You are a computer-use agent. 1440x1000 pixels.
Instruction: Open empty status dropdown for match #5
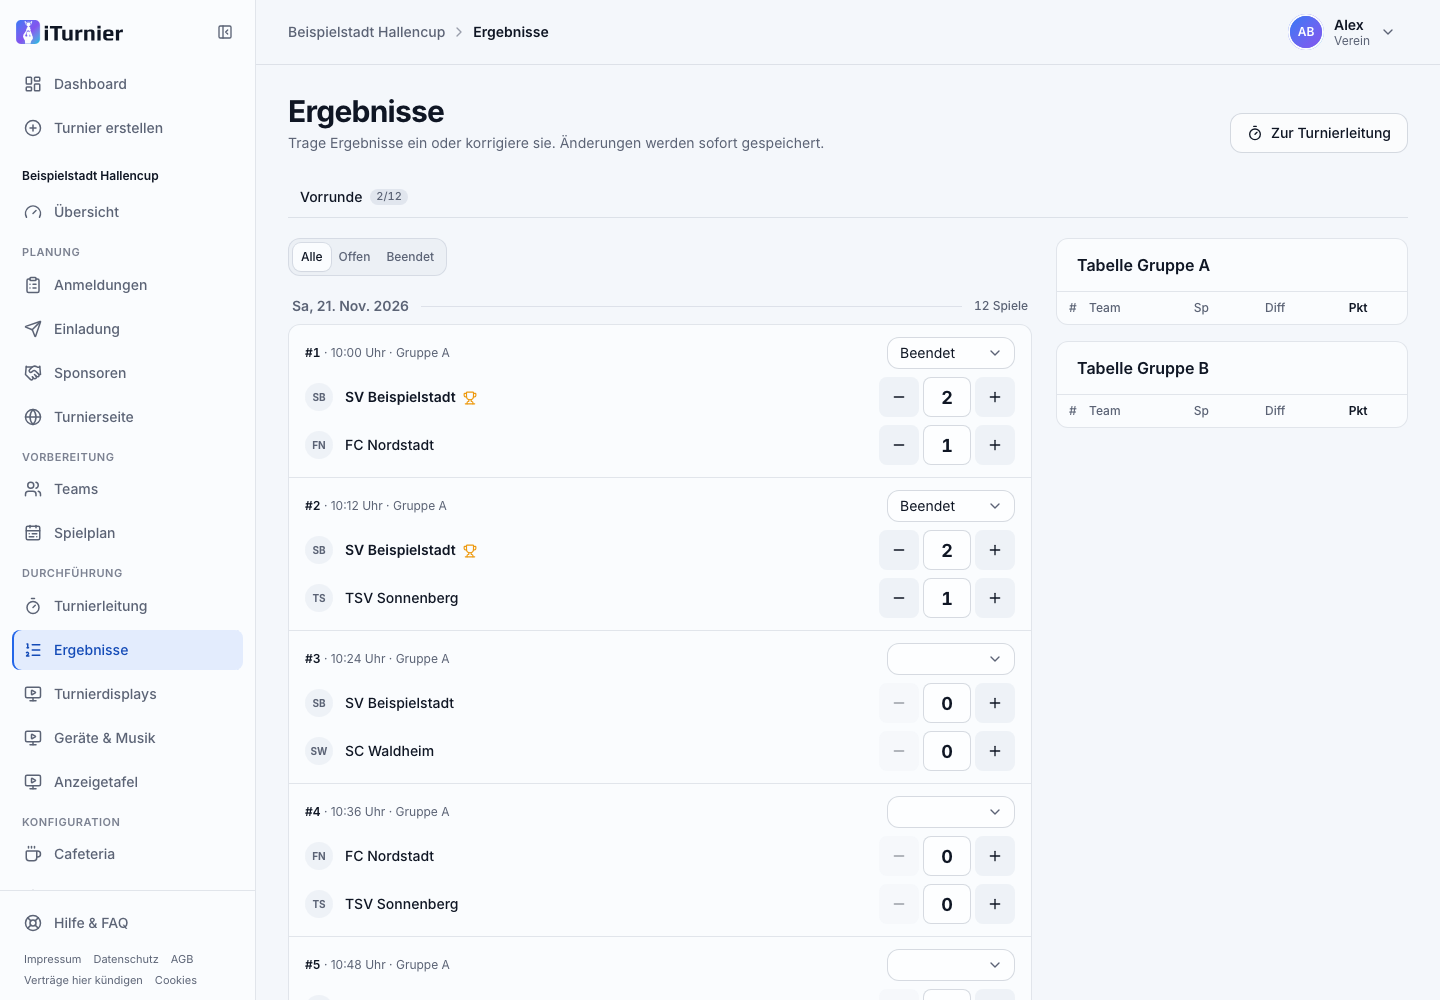tap(951, 965)
